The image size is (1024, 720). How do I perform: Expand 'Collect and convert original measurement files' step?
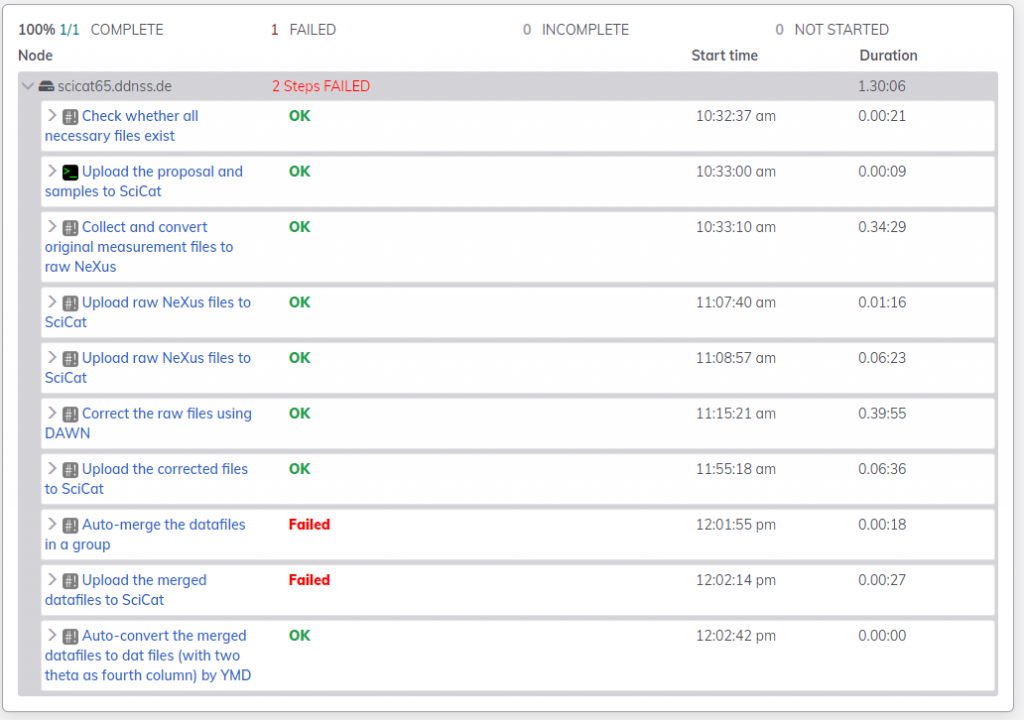click(52, 227)
